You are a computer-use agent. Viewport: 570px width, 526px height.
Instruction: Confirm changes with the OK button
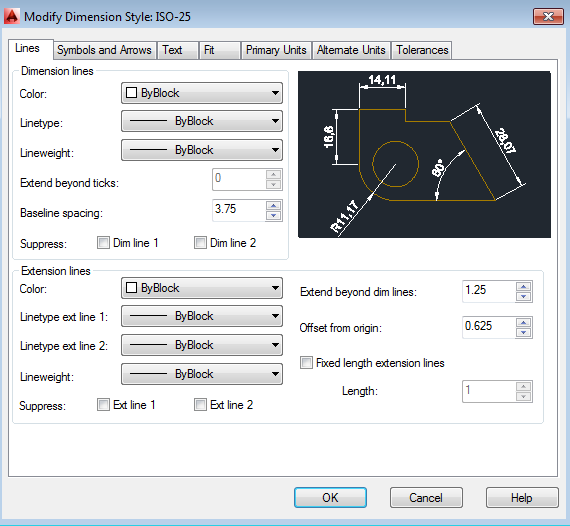330,497
